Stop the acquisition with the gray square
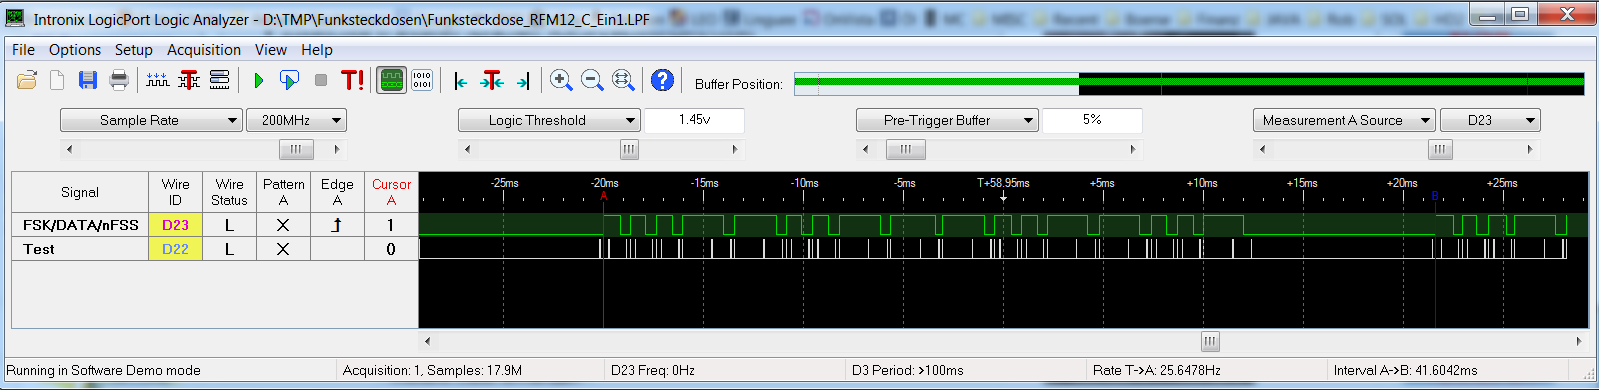1599x390 pixels. coord(321,80)
